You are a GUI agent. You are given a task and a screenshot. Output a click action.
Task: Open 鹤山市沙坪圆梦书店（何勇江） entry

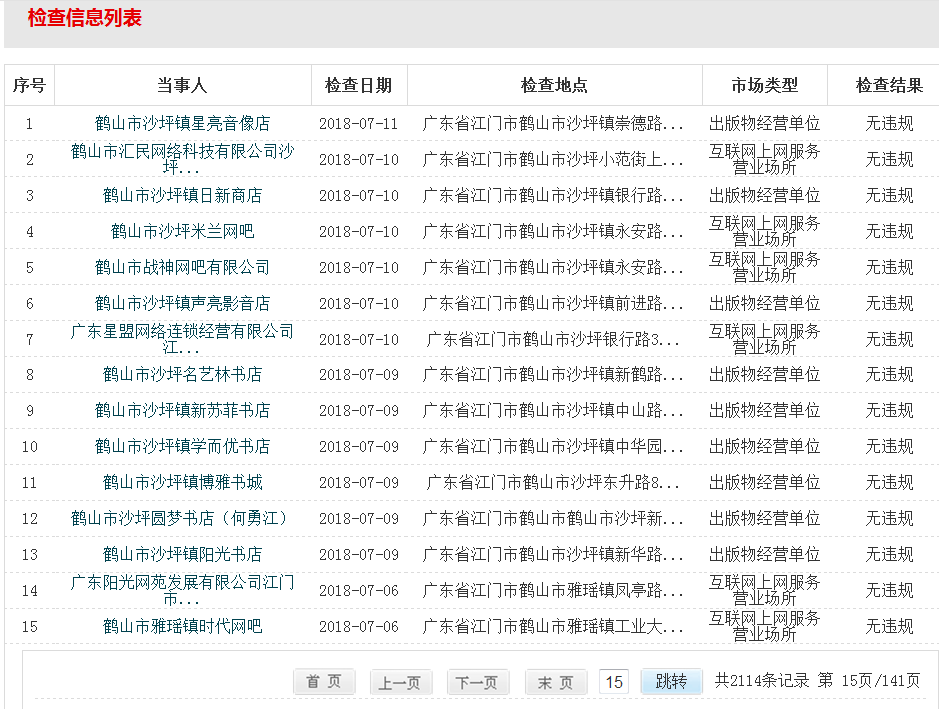[182, 518]
